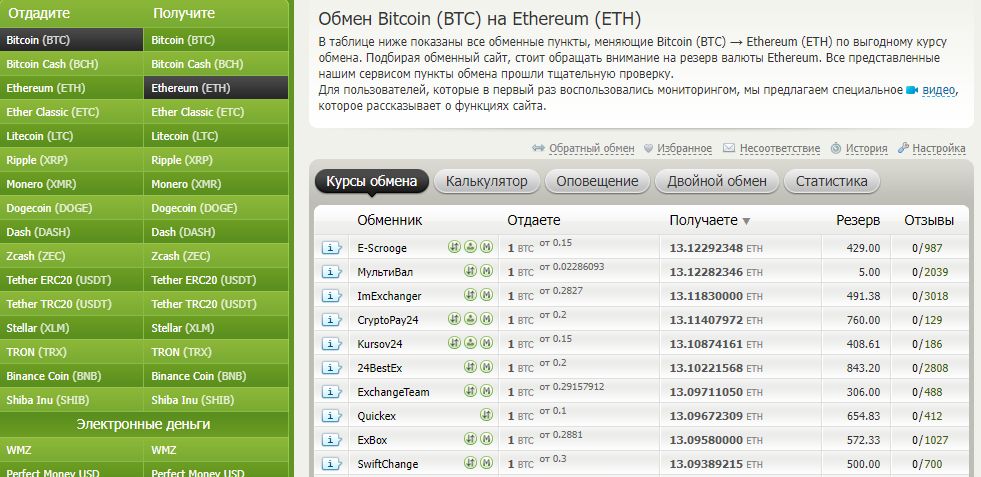Click the M badge in МультиВал row
This screenshot has width=981, height=477.
click(x=486, y=271)
